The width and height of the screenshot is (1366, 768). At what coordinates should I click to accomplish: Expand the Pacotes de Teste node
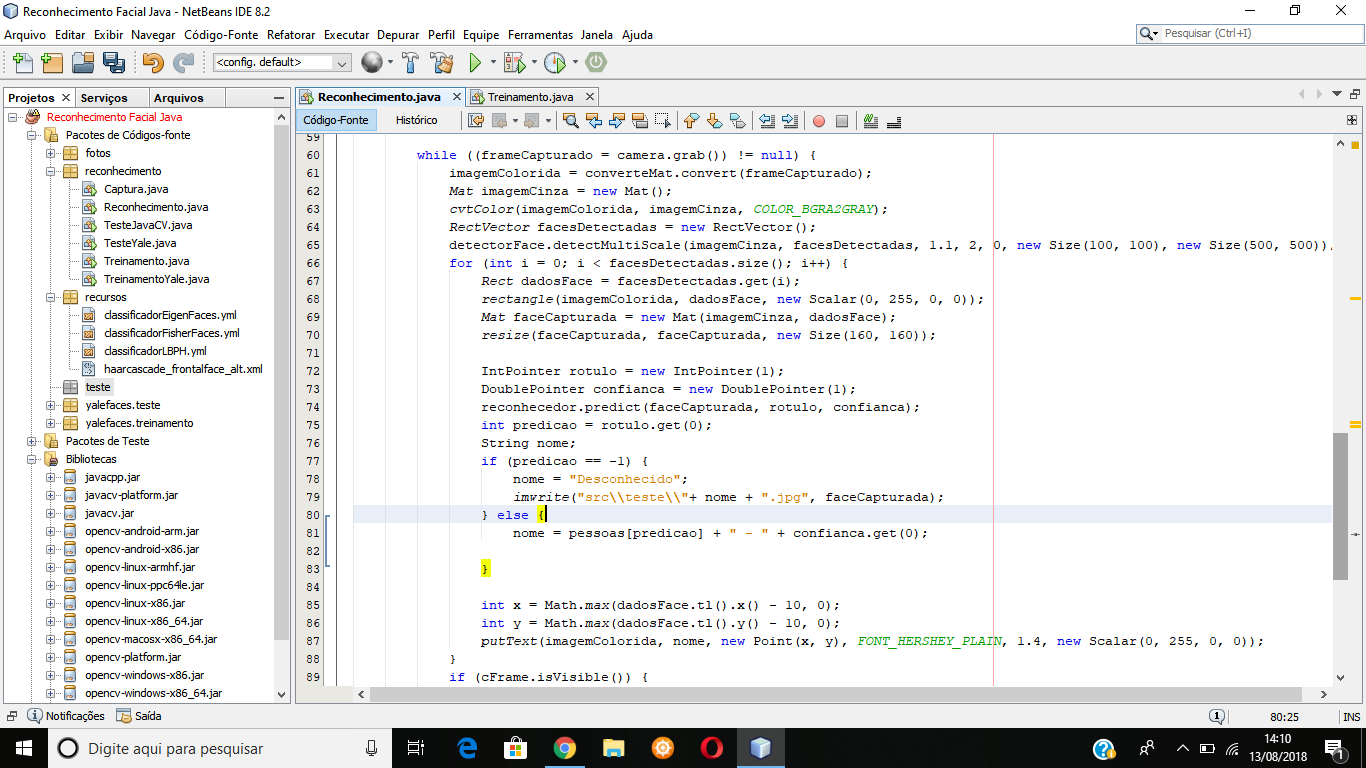(31, 441)
